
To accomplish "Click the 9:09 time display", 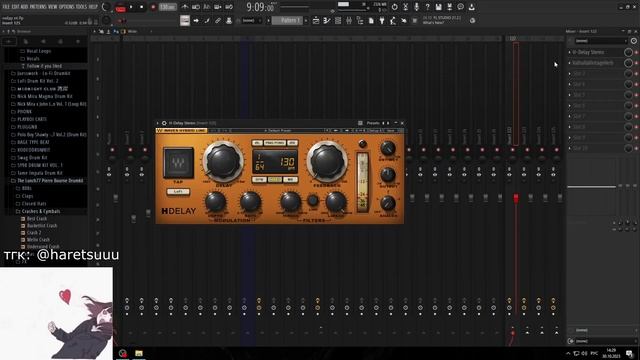I will click(x=260, y=7).
